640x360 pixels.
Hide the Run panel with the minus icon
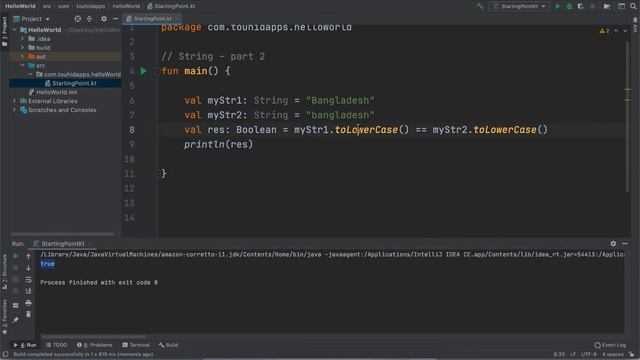pyautogui.click(x=625, y=244)
